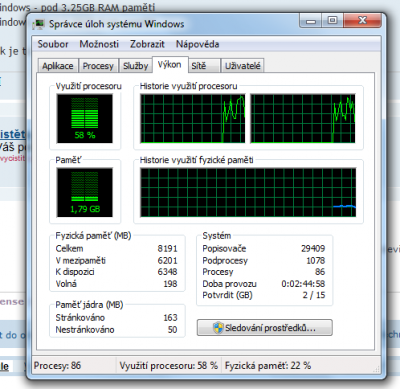Switch to the Služby tab
The width and height of the screenshot is (400, 389).
[135, 66]
